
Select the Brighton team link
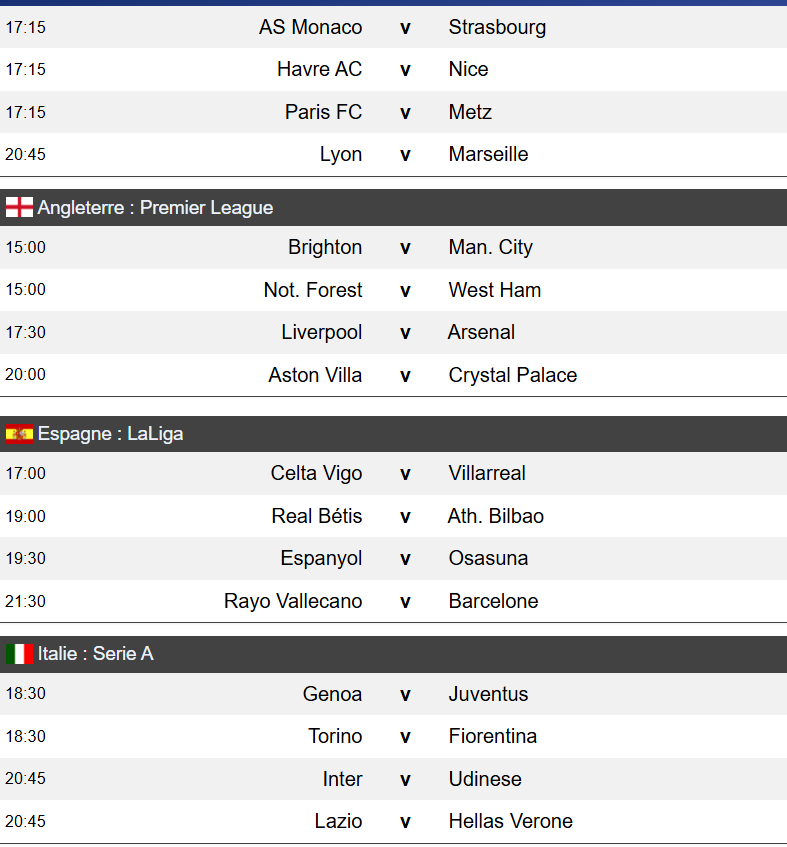point(325,247)
